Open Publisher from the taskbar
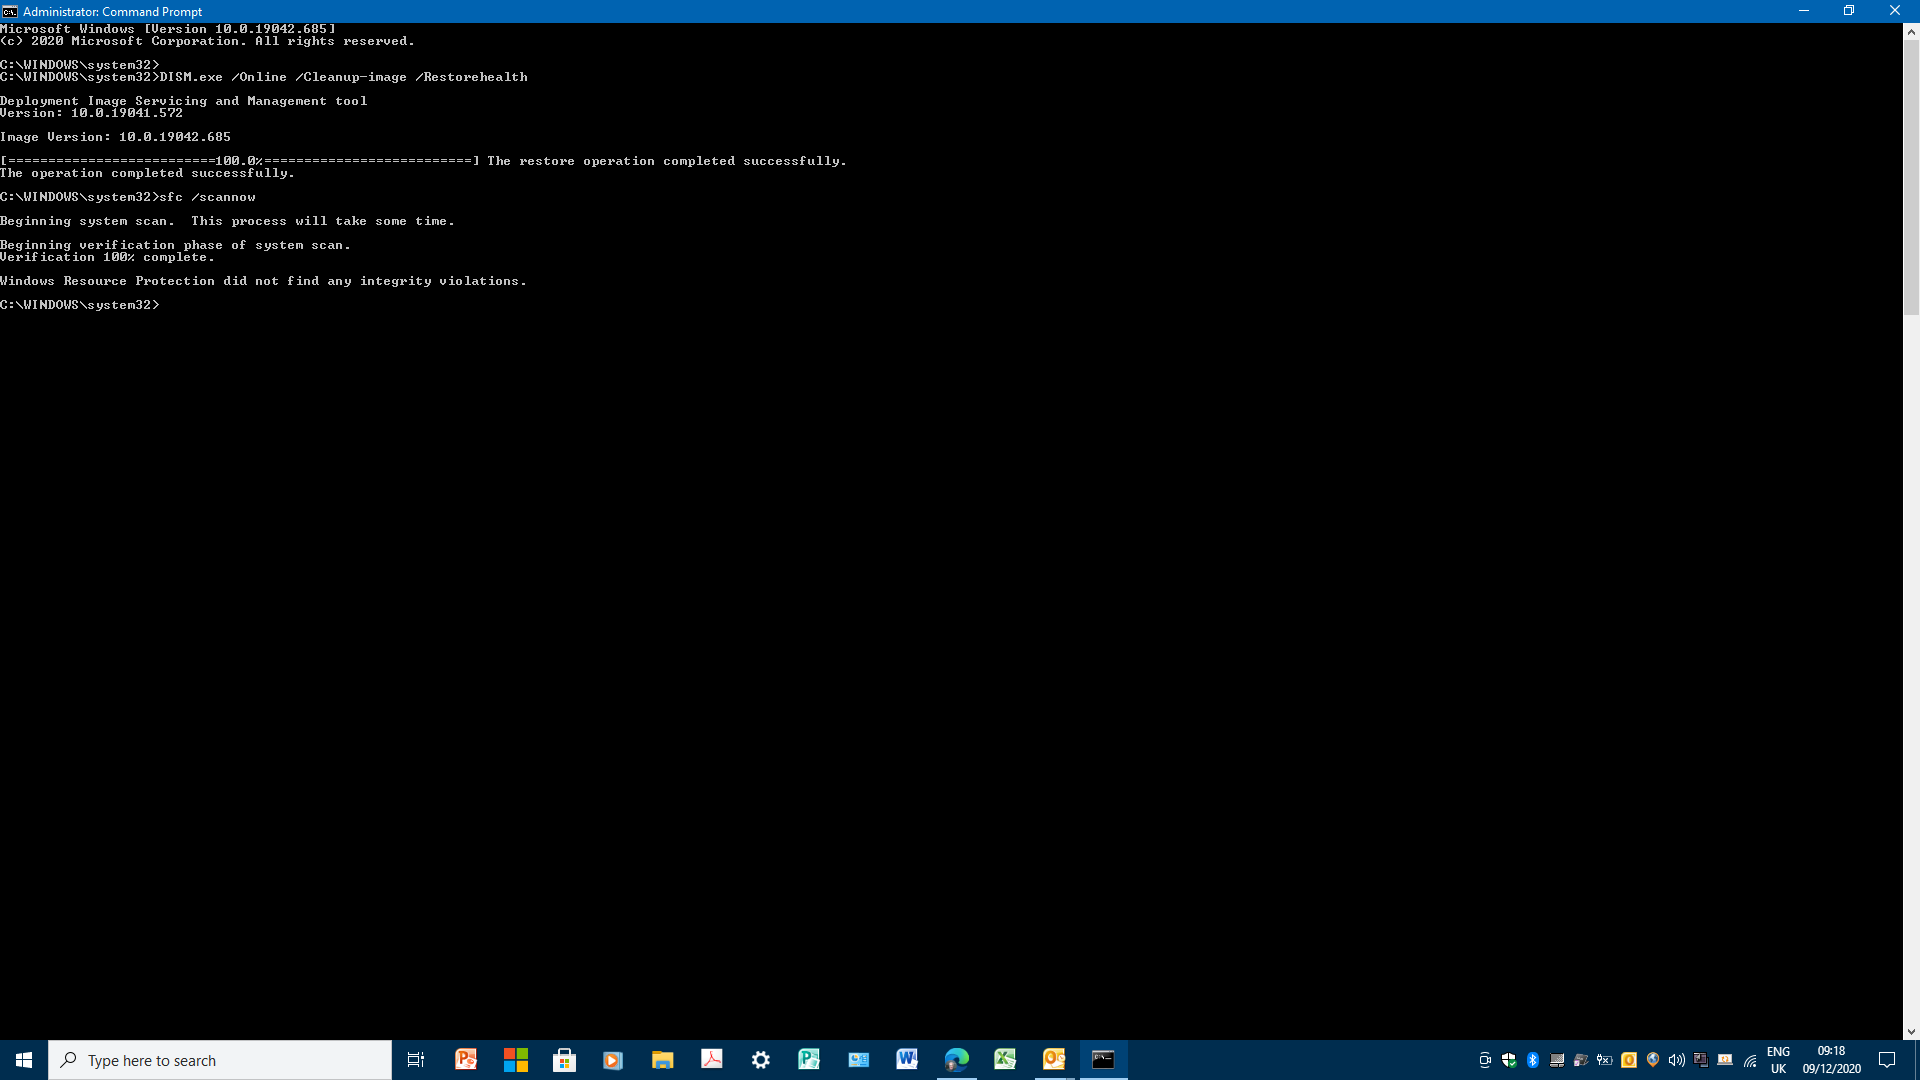 click(x=809, y=1059)
